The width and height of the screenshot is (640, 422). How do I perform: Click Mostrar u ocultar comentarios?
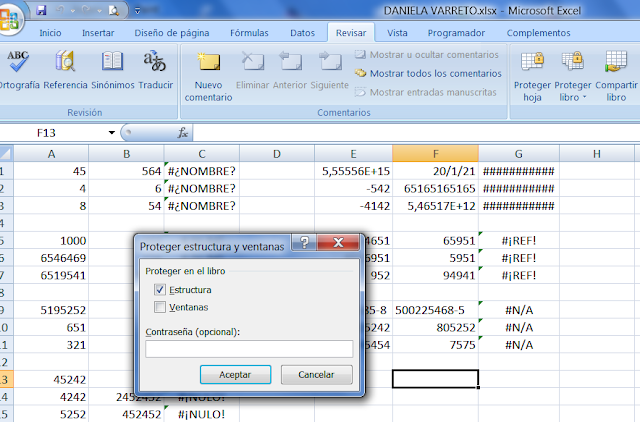click(427, 54)
